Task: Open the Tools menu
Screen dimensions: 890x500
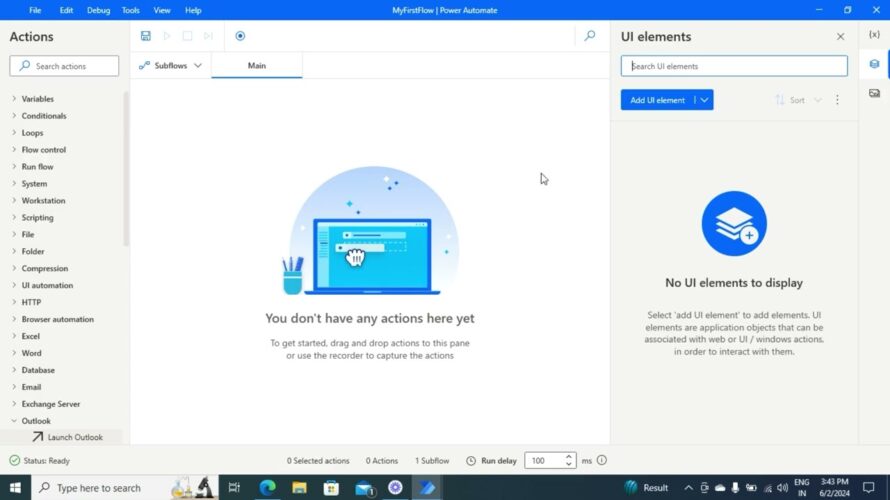Action: coord(131,10)
